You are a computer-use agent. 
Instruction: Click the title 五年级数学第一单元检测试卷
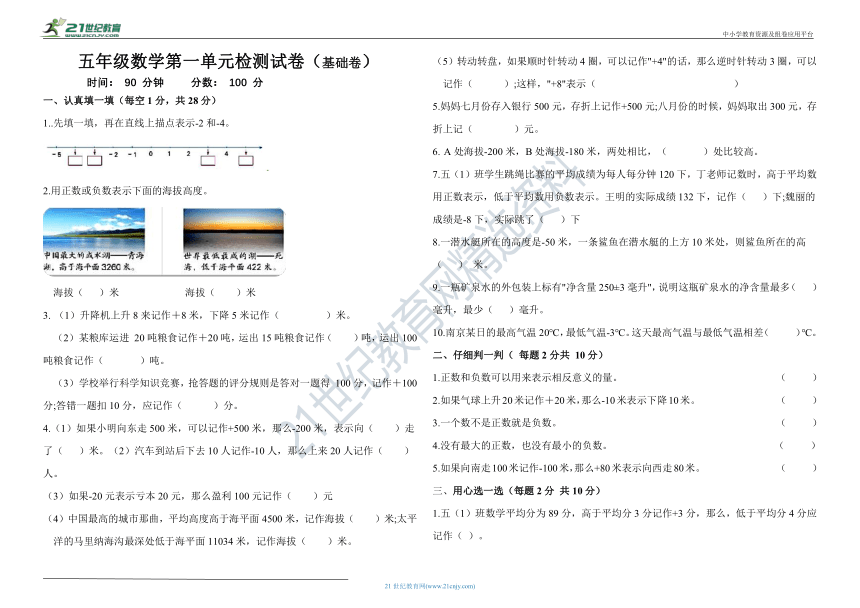(x=191, y=61)
